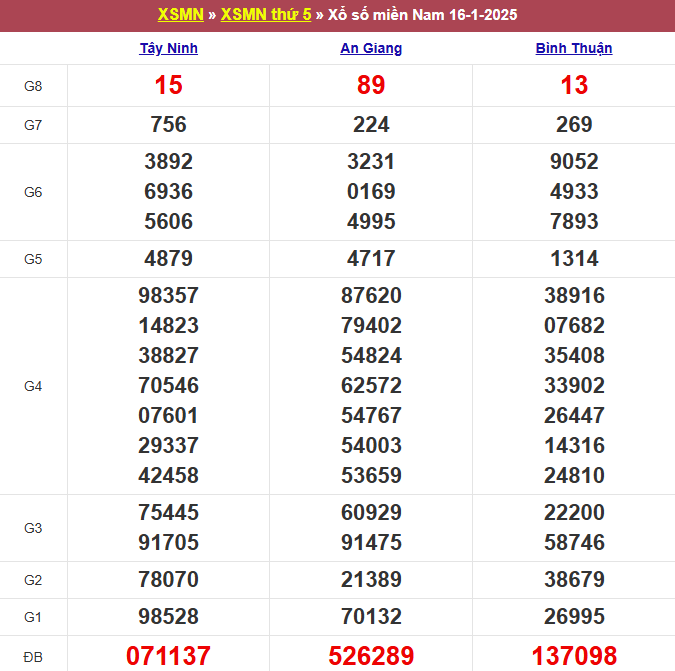Click the XSMN link in header
Viewport: 675px width, 671px height.
click(180, 15)
